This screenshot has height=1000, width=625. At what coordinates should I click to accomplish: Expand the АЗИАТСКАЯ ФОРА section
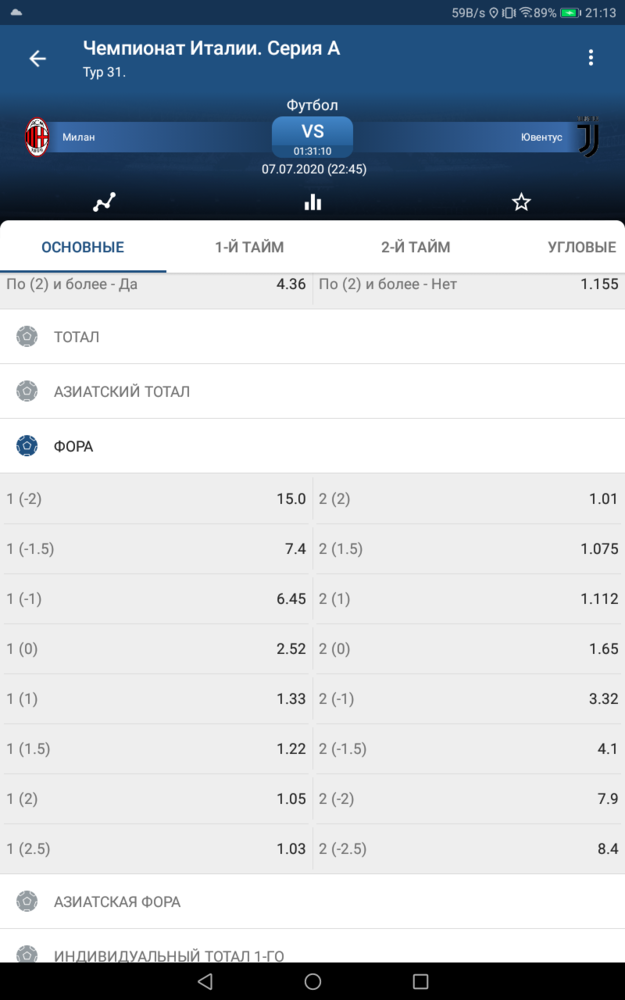coord(312,902)
